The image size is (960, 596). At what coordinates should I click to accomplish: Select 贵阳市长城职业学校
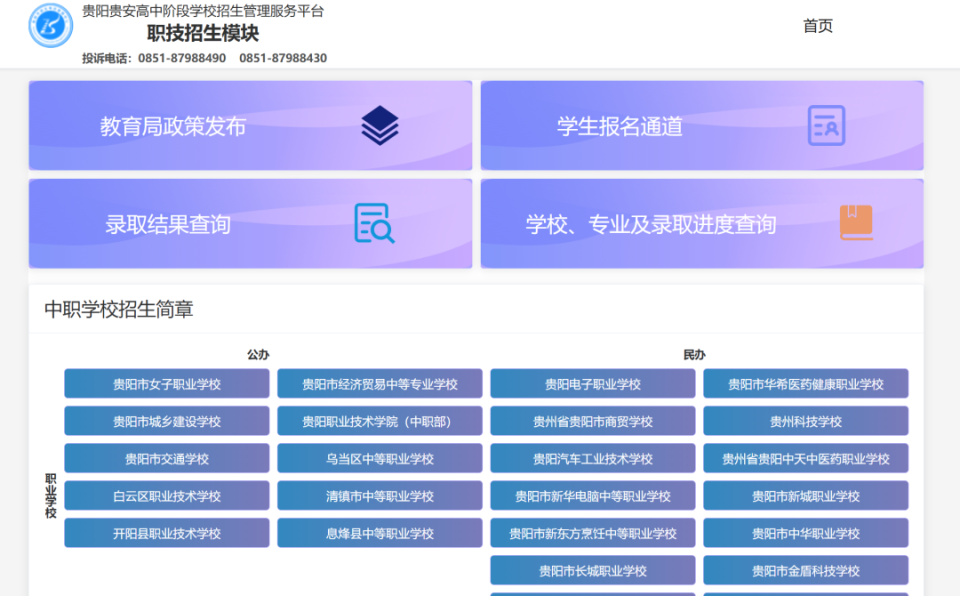coord(593,571)
